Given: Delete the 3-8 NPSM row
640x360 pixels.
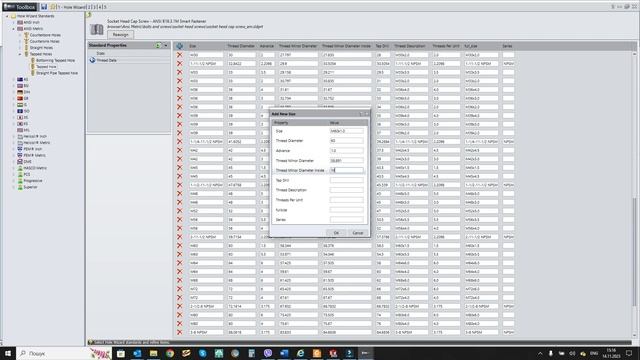Looking at the screenshot, I should pyautogui.click(x=180, y=332).
